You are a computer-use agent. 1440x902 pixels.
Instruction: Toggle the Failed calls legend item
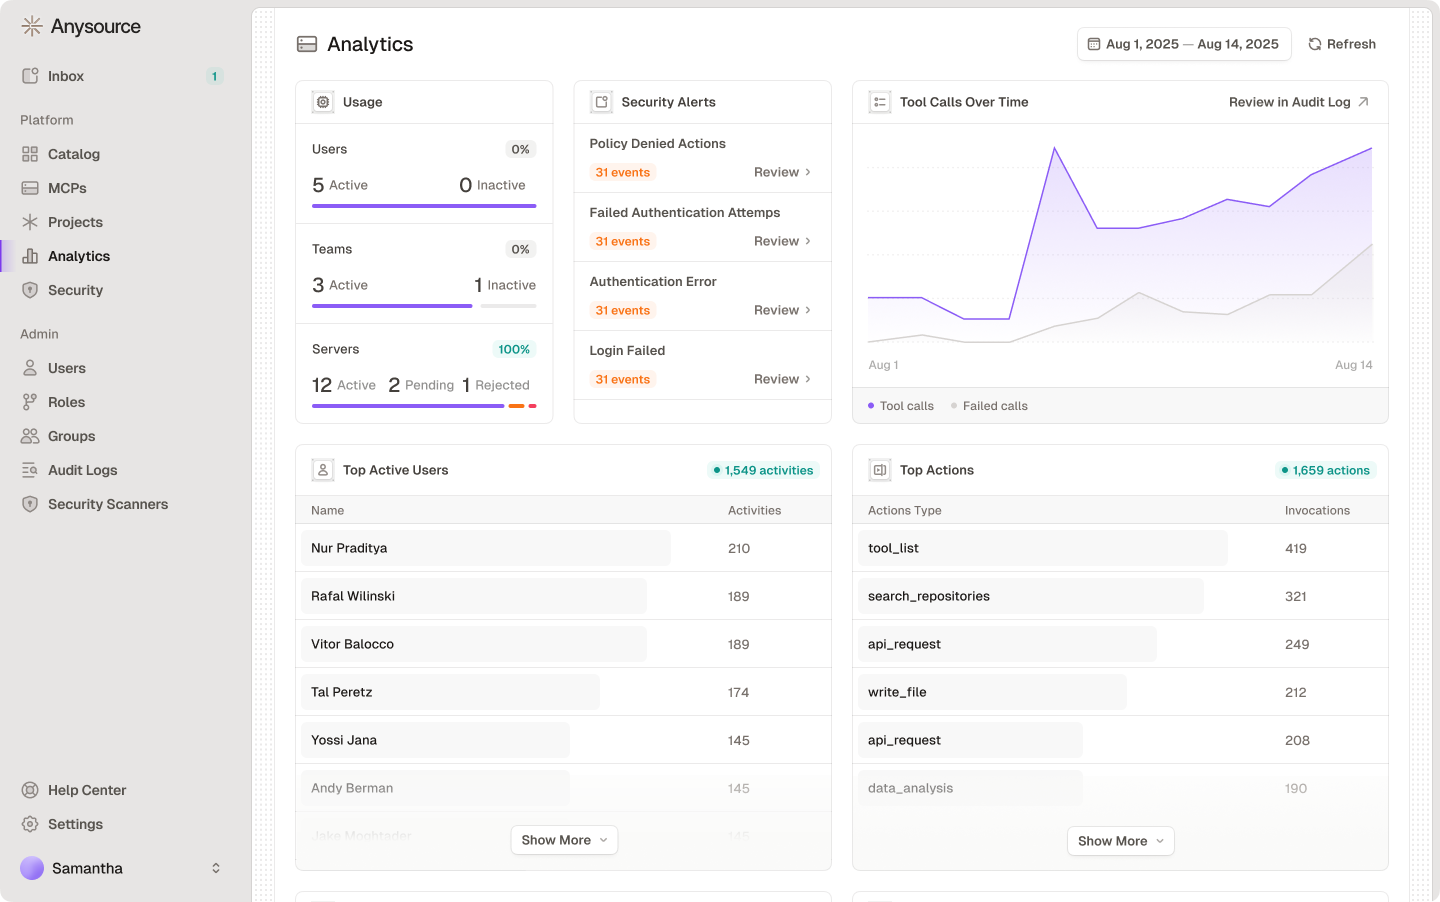click(988, 406)
